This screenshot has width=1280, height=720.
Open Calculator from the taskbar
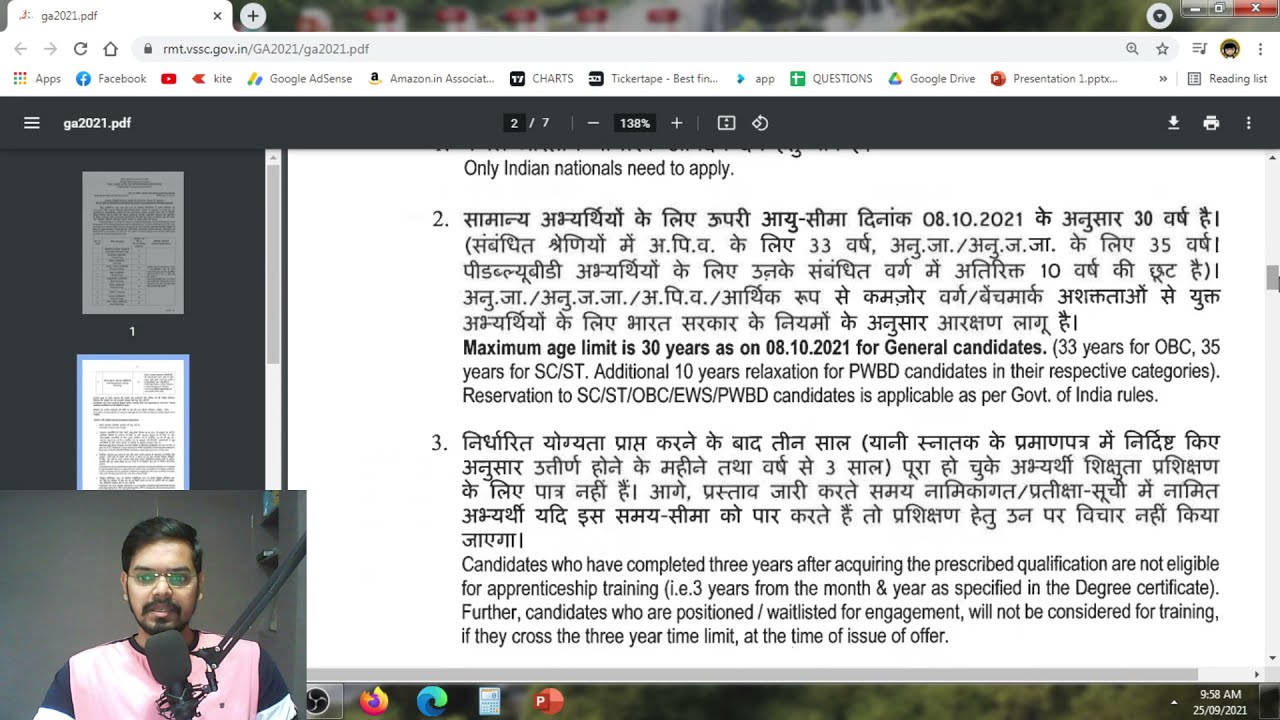[489, 701]
